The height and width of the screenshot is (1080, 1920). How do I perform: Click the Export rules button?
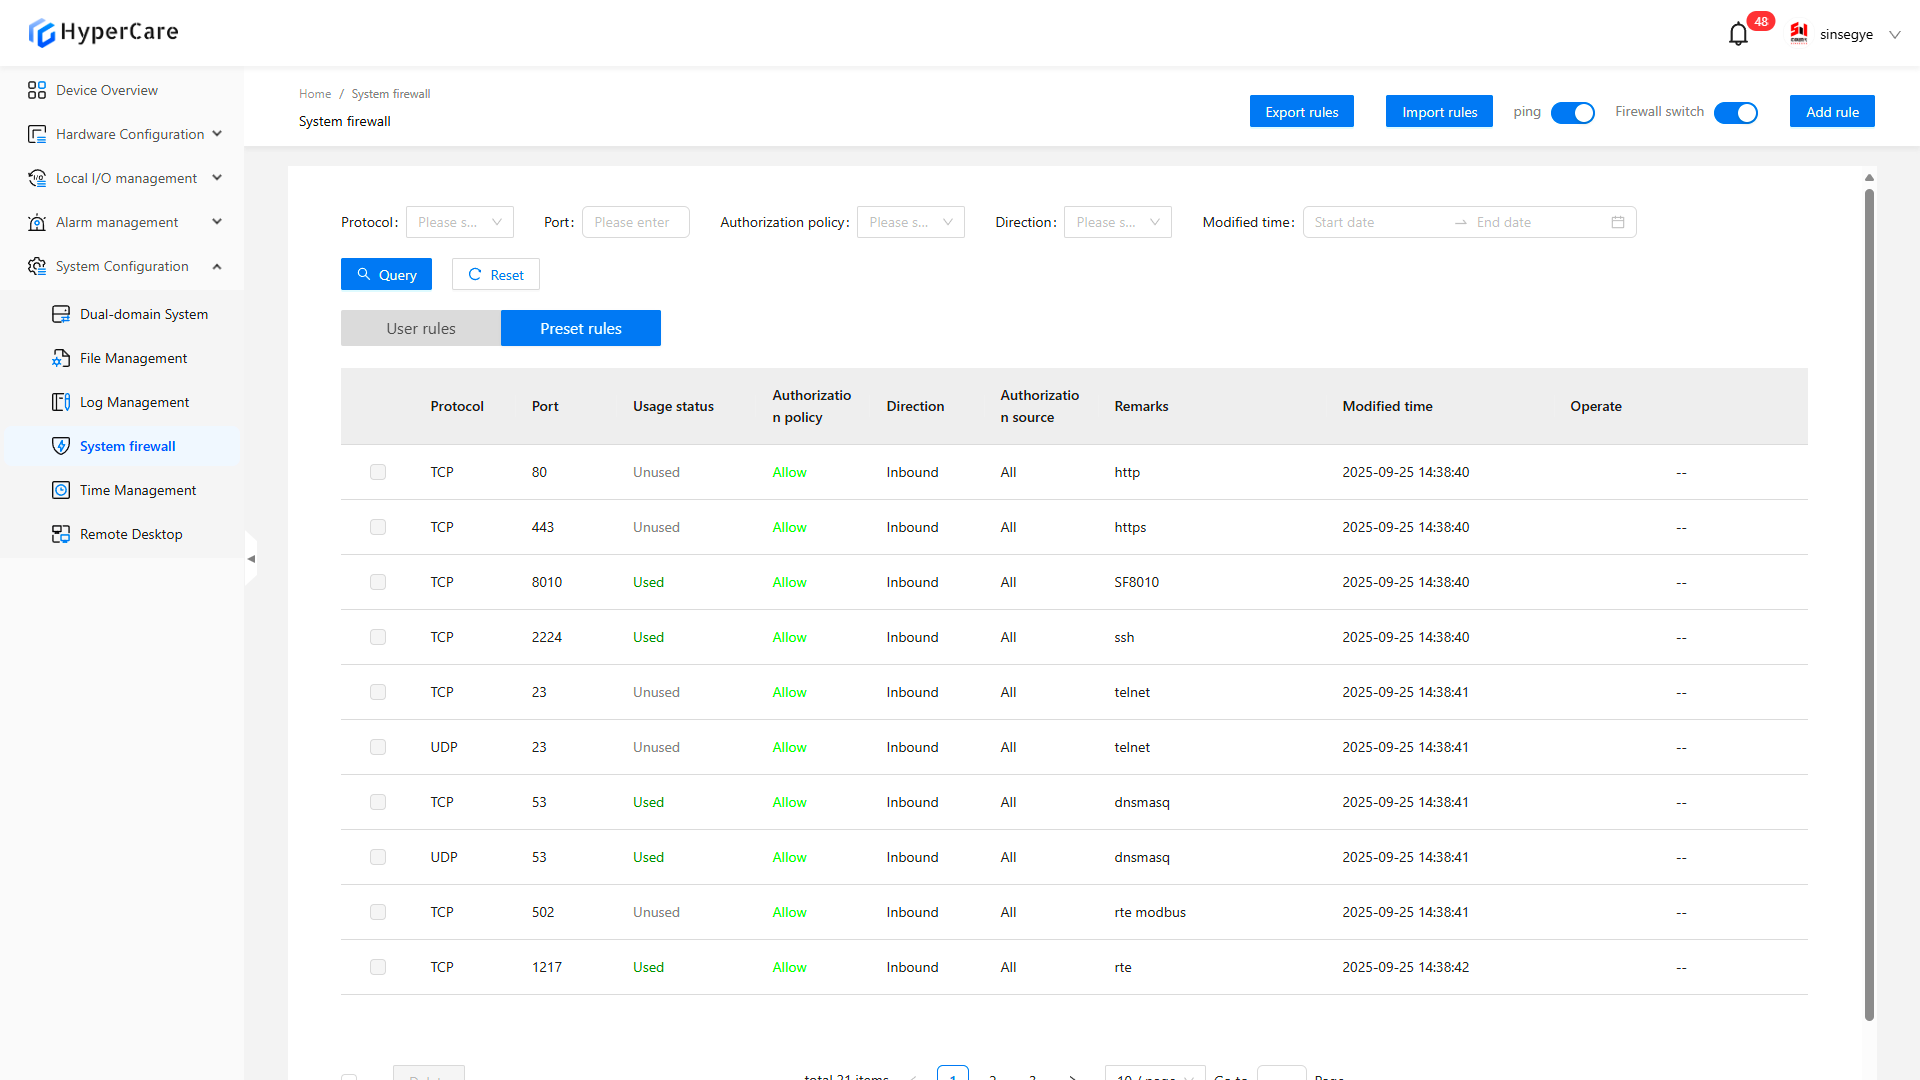coord(1301,112)
